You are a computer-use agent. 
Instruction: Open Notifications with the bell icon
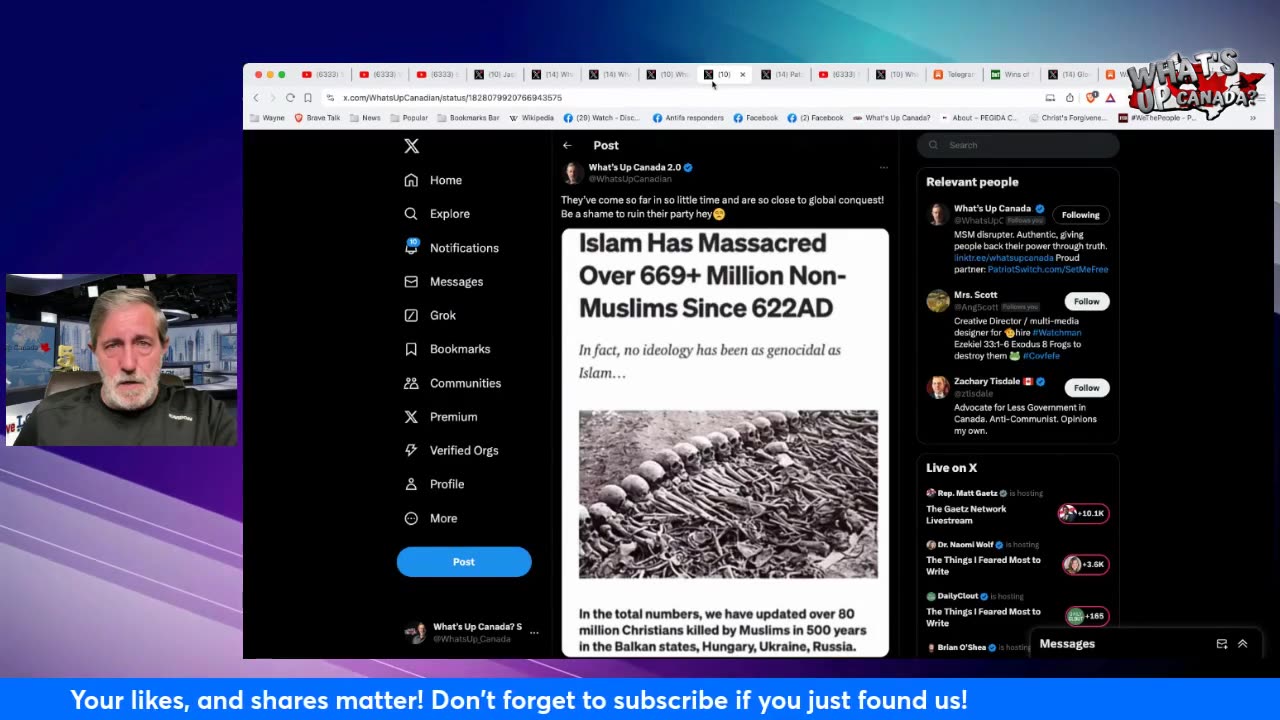tap(451, 248)
